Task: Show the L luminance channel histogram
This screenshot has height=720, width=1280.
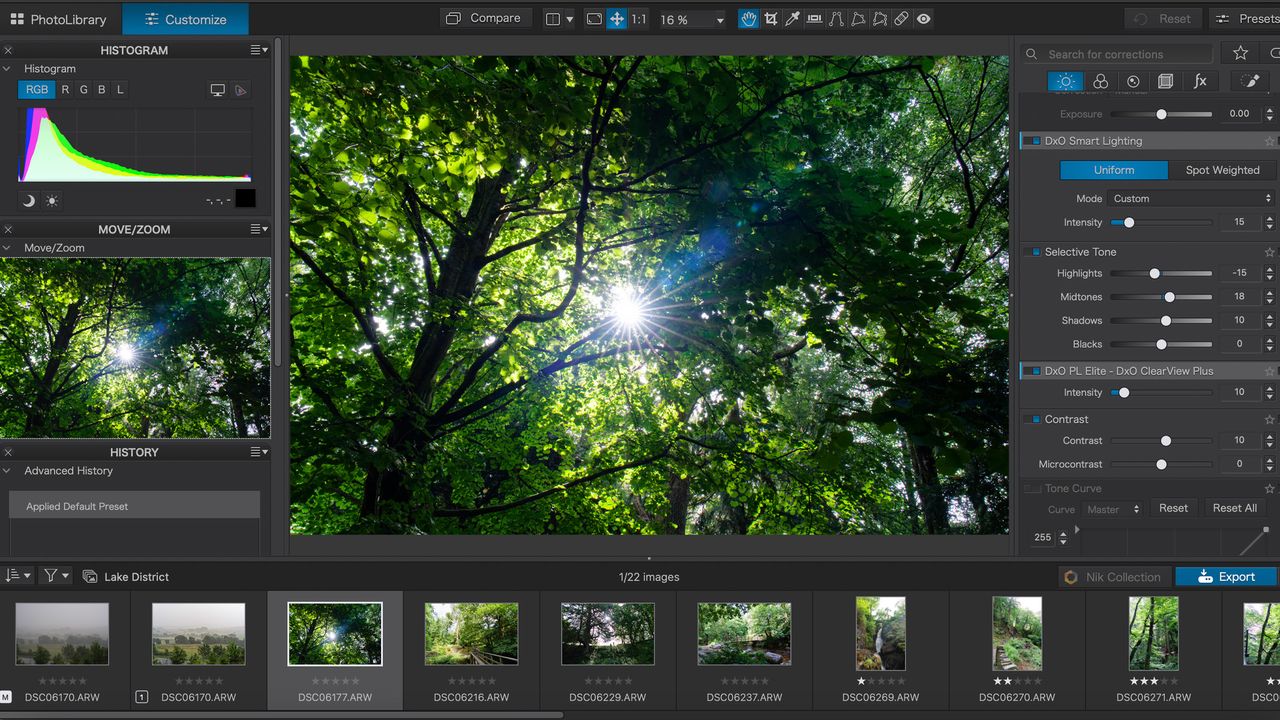Action: 120,90
